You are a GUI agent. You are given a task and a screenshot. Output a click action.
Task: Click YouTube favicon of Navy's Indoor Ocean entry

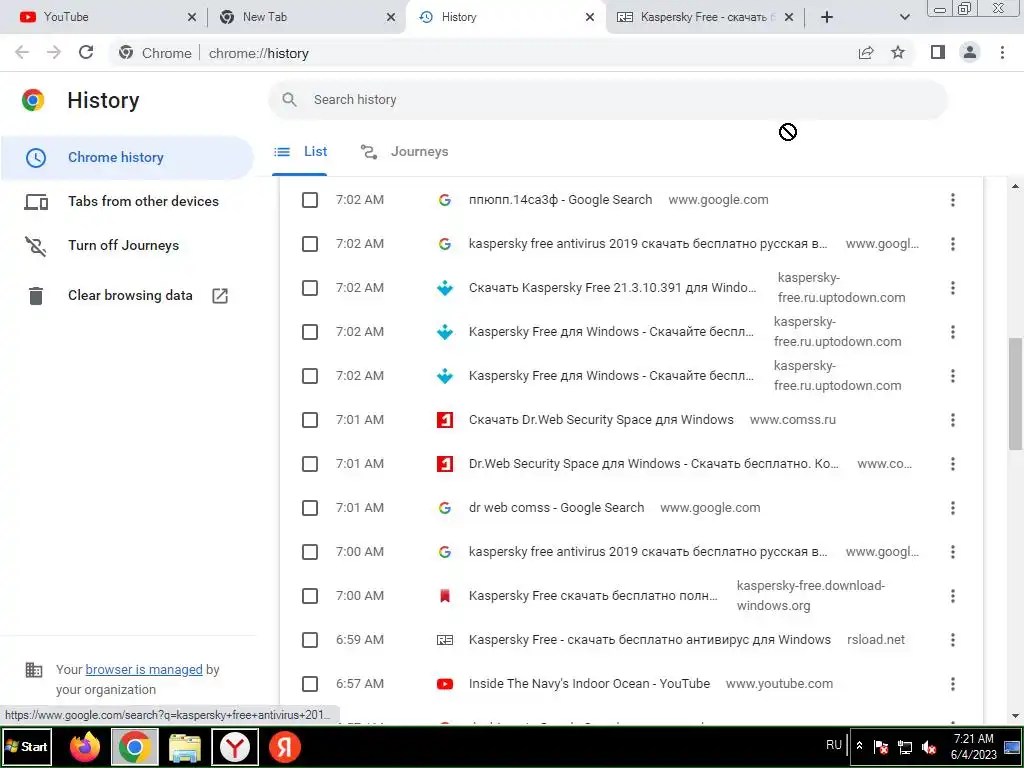445,684
